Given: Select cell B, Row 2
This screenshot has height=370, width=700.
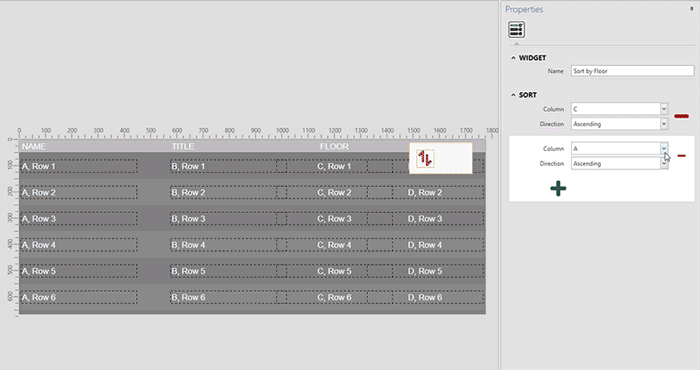Looking at the screenshot, I should click(228, 193).
